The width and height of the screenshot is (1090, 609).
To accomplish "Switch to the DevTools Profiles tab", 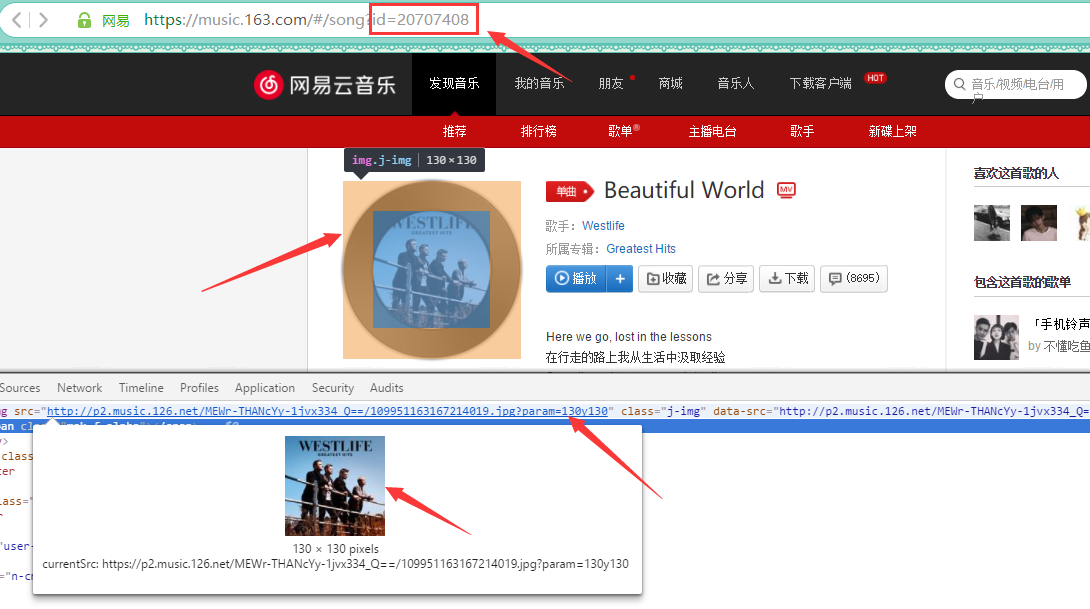I will point(200,388).
